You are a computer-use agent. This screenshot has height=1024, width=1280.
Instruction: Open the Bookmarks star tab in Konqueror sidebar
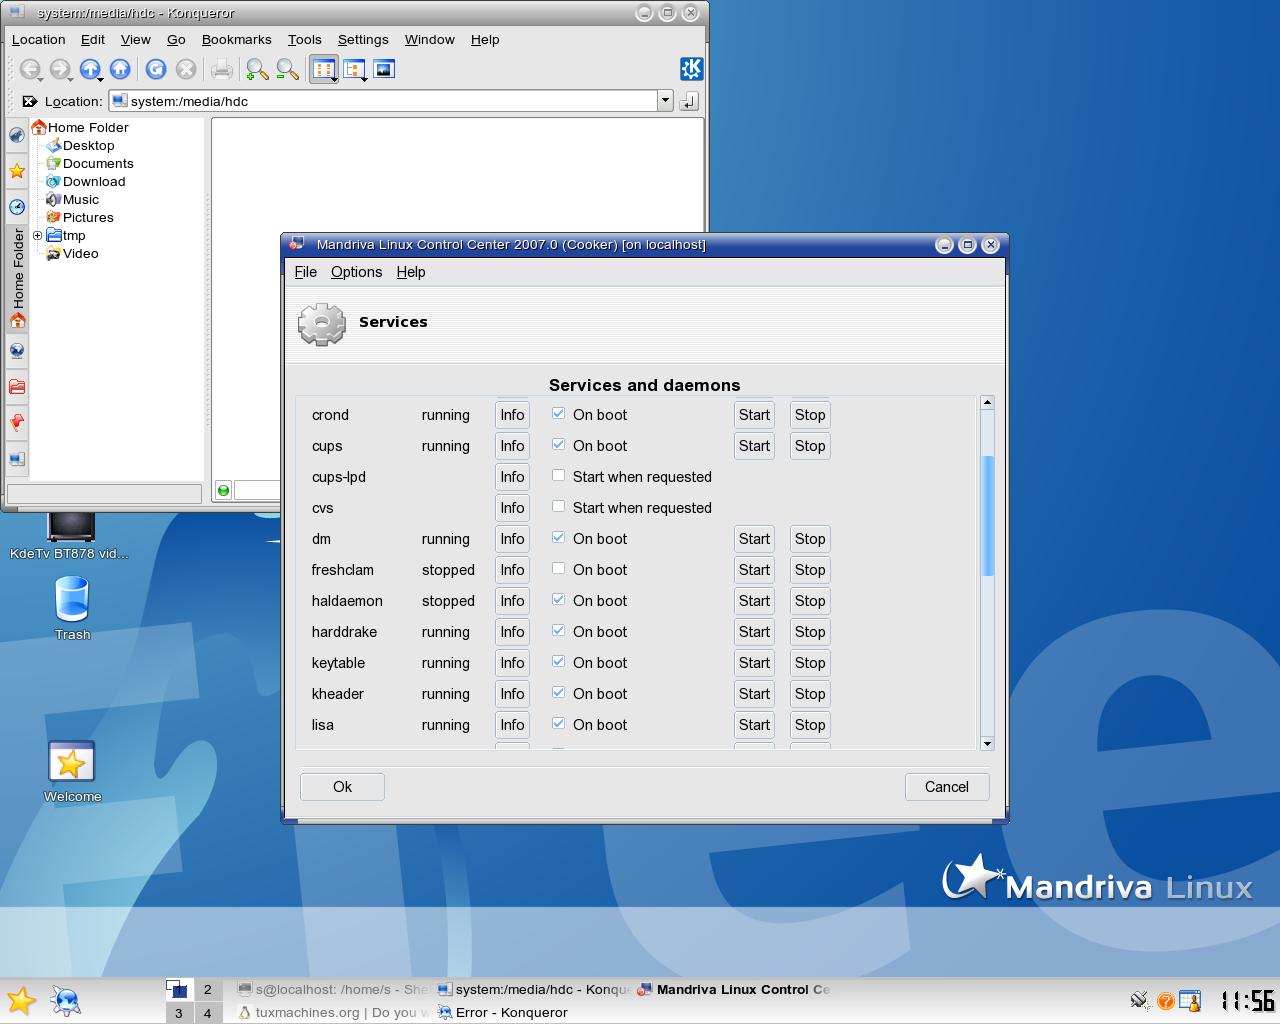pyautogui.click(x=17, y=171)
